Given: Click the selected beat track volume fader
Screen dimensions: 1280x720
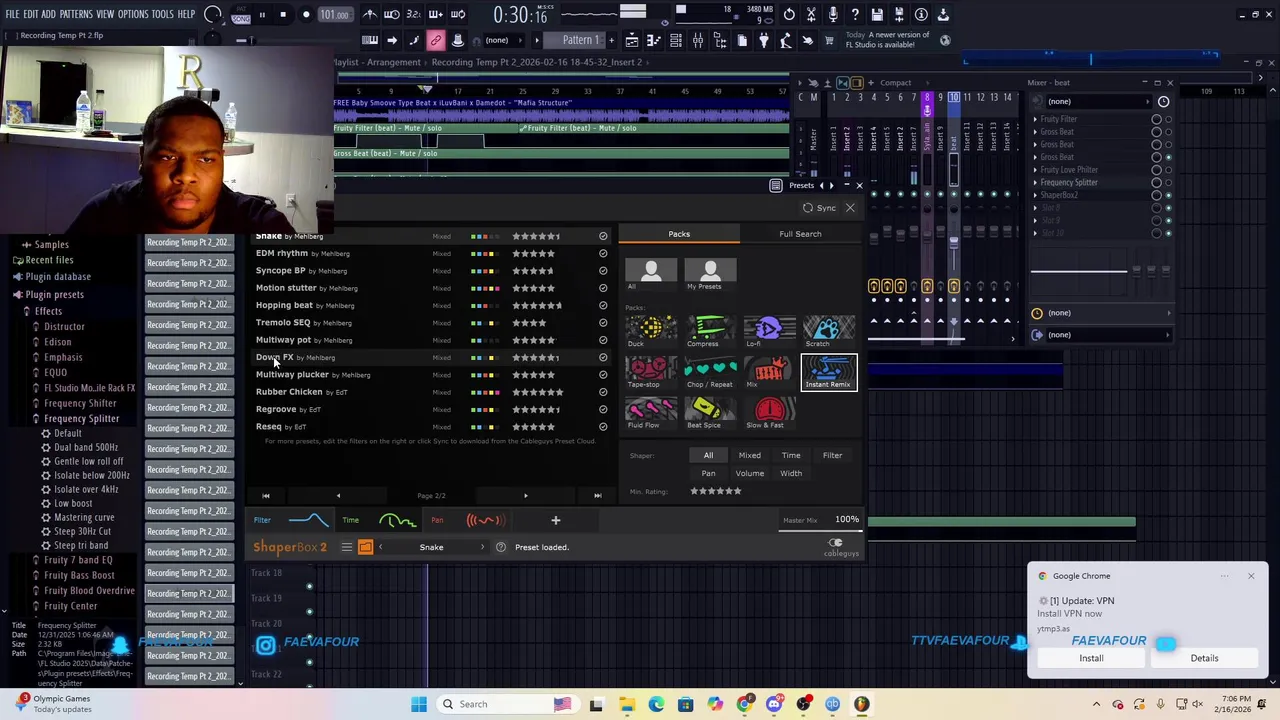Looking at the screenshot, I should 954,241.
